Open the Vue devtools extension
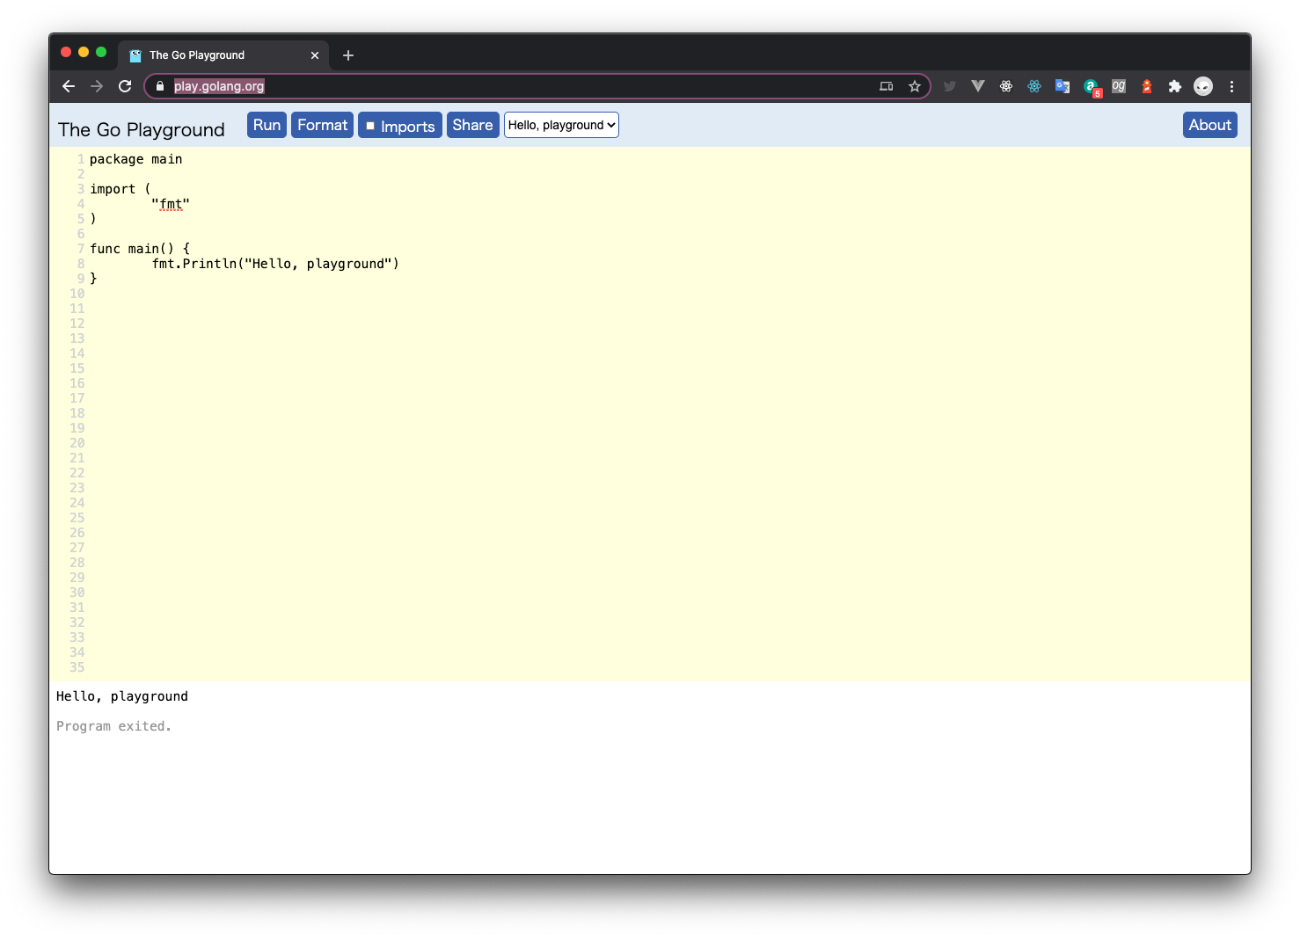The width and height of the screenshot is (1300, 939). pos(978,86)
